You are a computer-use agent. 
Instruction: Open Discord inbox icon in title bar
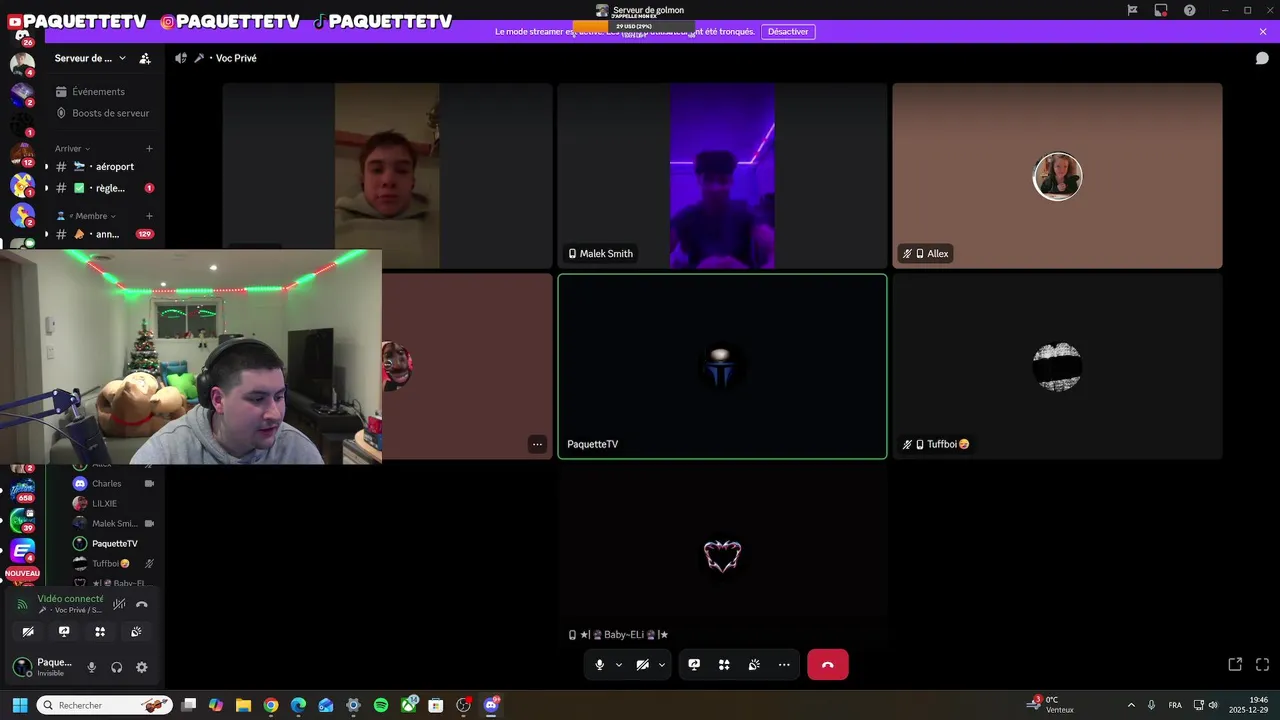tap(1161, 10)
